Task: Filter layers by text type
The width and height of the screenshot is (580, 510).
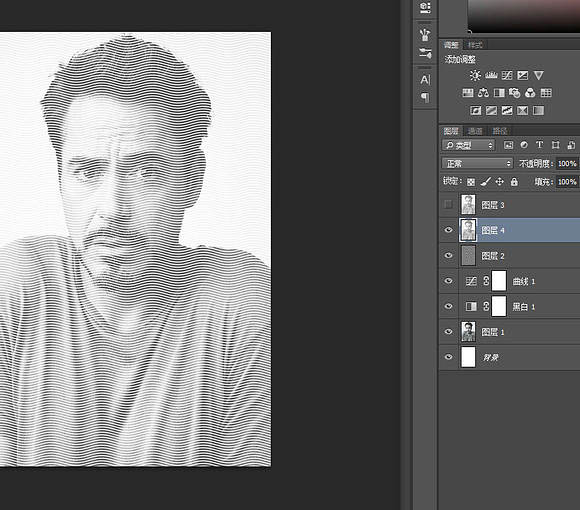Action: [x=539, y=145]
